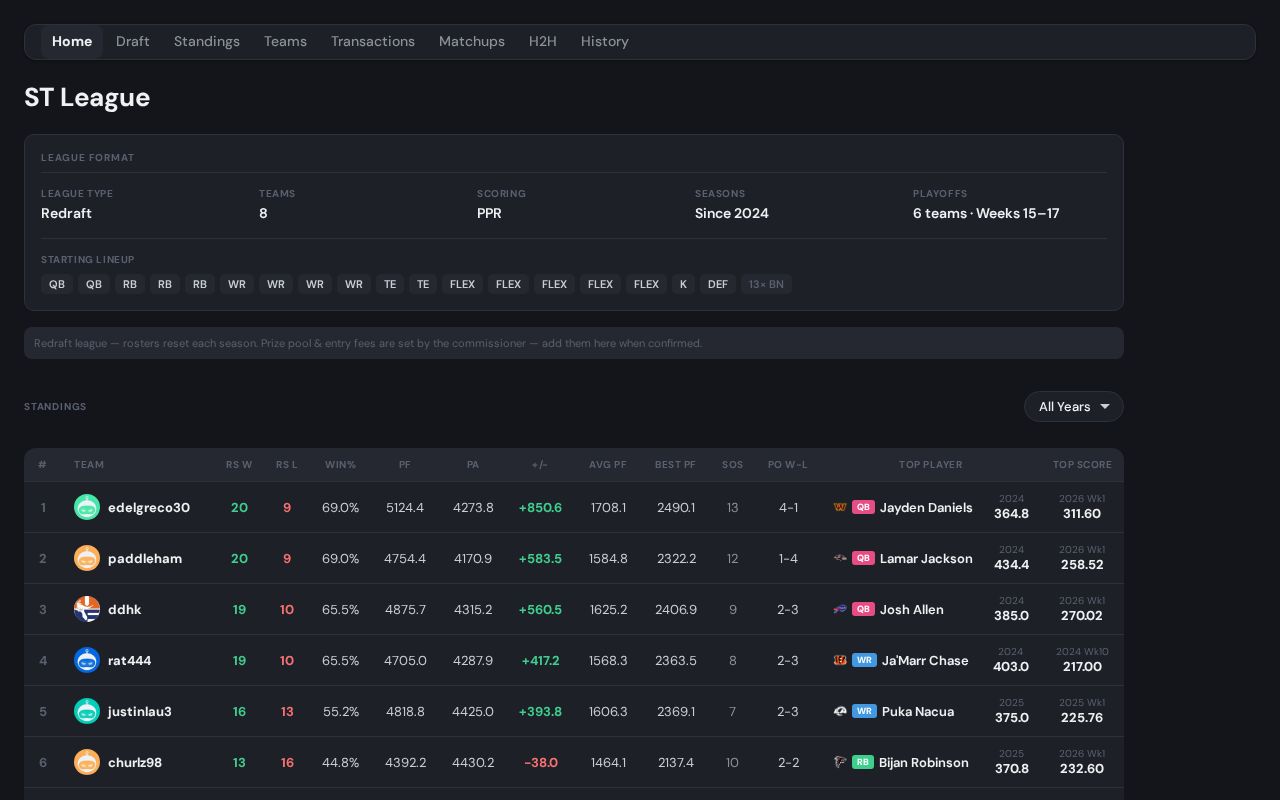Go to the Standings tab
Viewport: 1280px width, 800px height.
207,42
